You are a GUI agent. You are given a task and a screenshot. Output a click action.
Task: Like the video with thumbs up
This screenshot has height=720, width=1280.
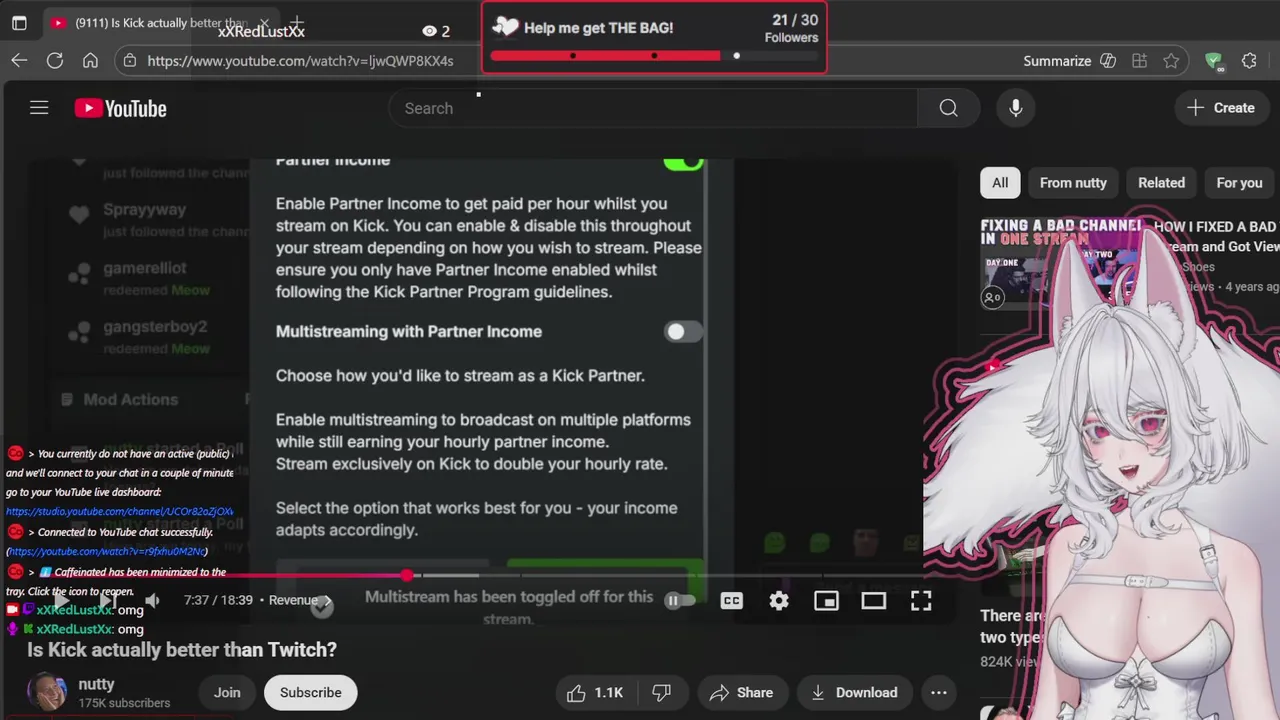[x=594, y=692]
